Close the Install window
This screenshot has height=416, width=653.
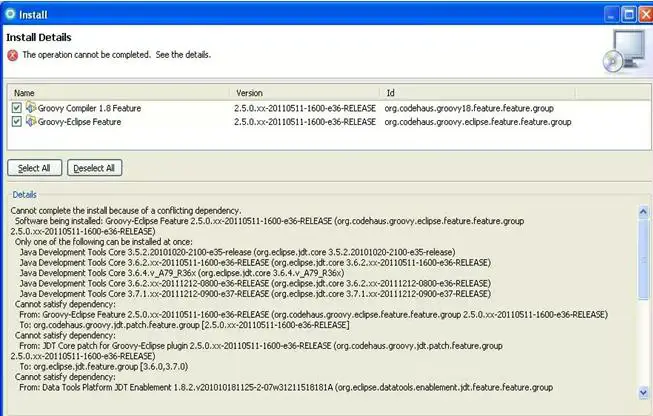point(646,15)
